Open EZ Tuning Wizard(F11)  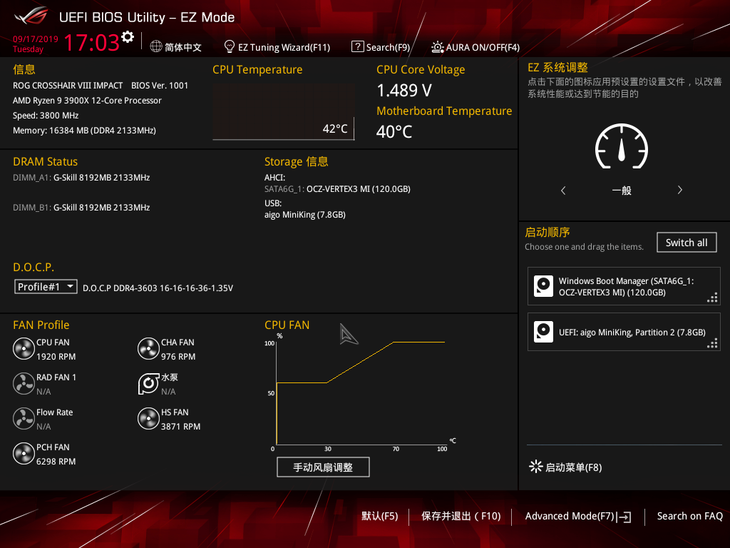[284, 47]
